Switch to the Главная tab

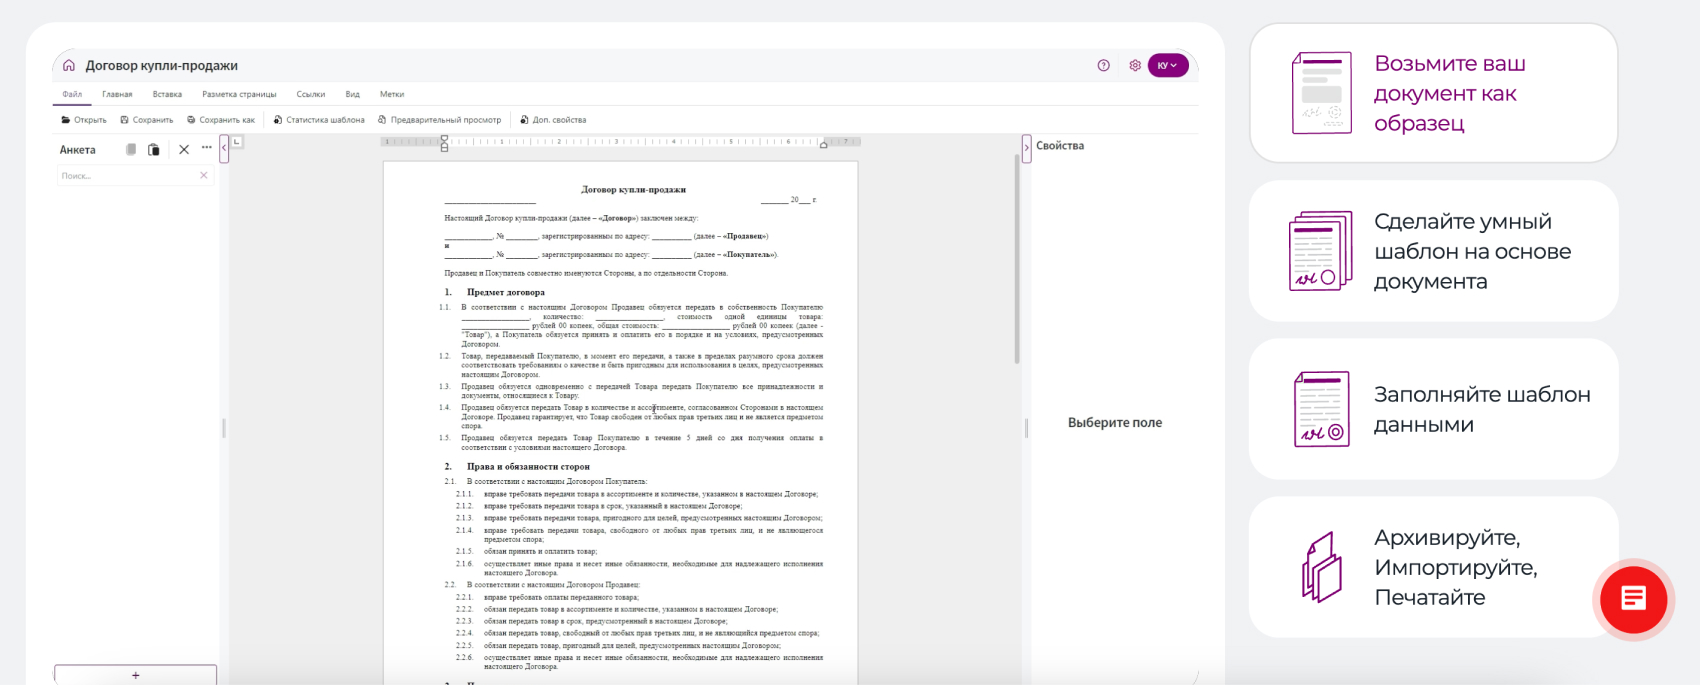pyautogui.click(x=117, y=94)
